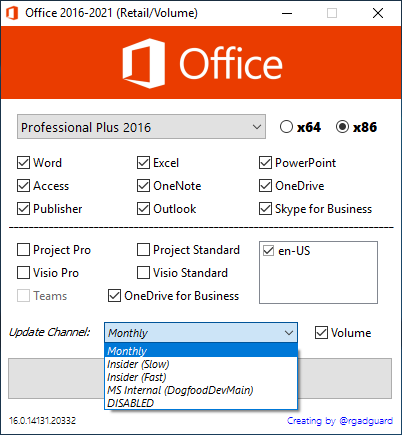The image size is (402, 435).
Task: Pick DISABLED in the update channel list
Action: pyautogui.click(x=201, y=403)
